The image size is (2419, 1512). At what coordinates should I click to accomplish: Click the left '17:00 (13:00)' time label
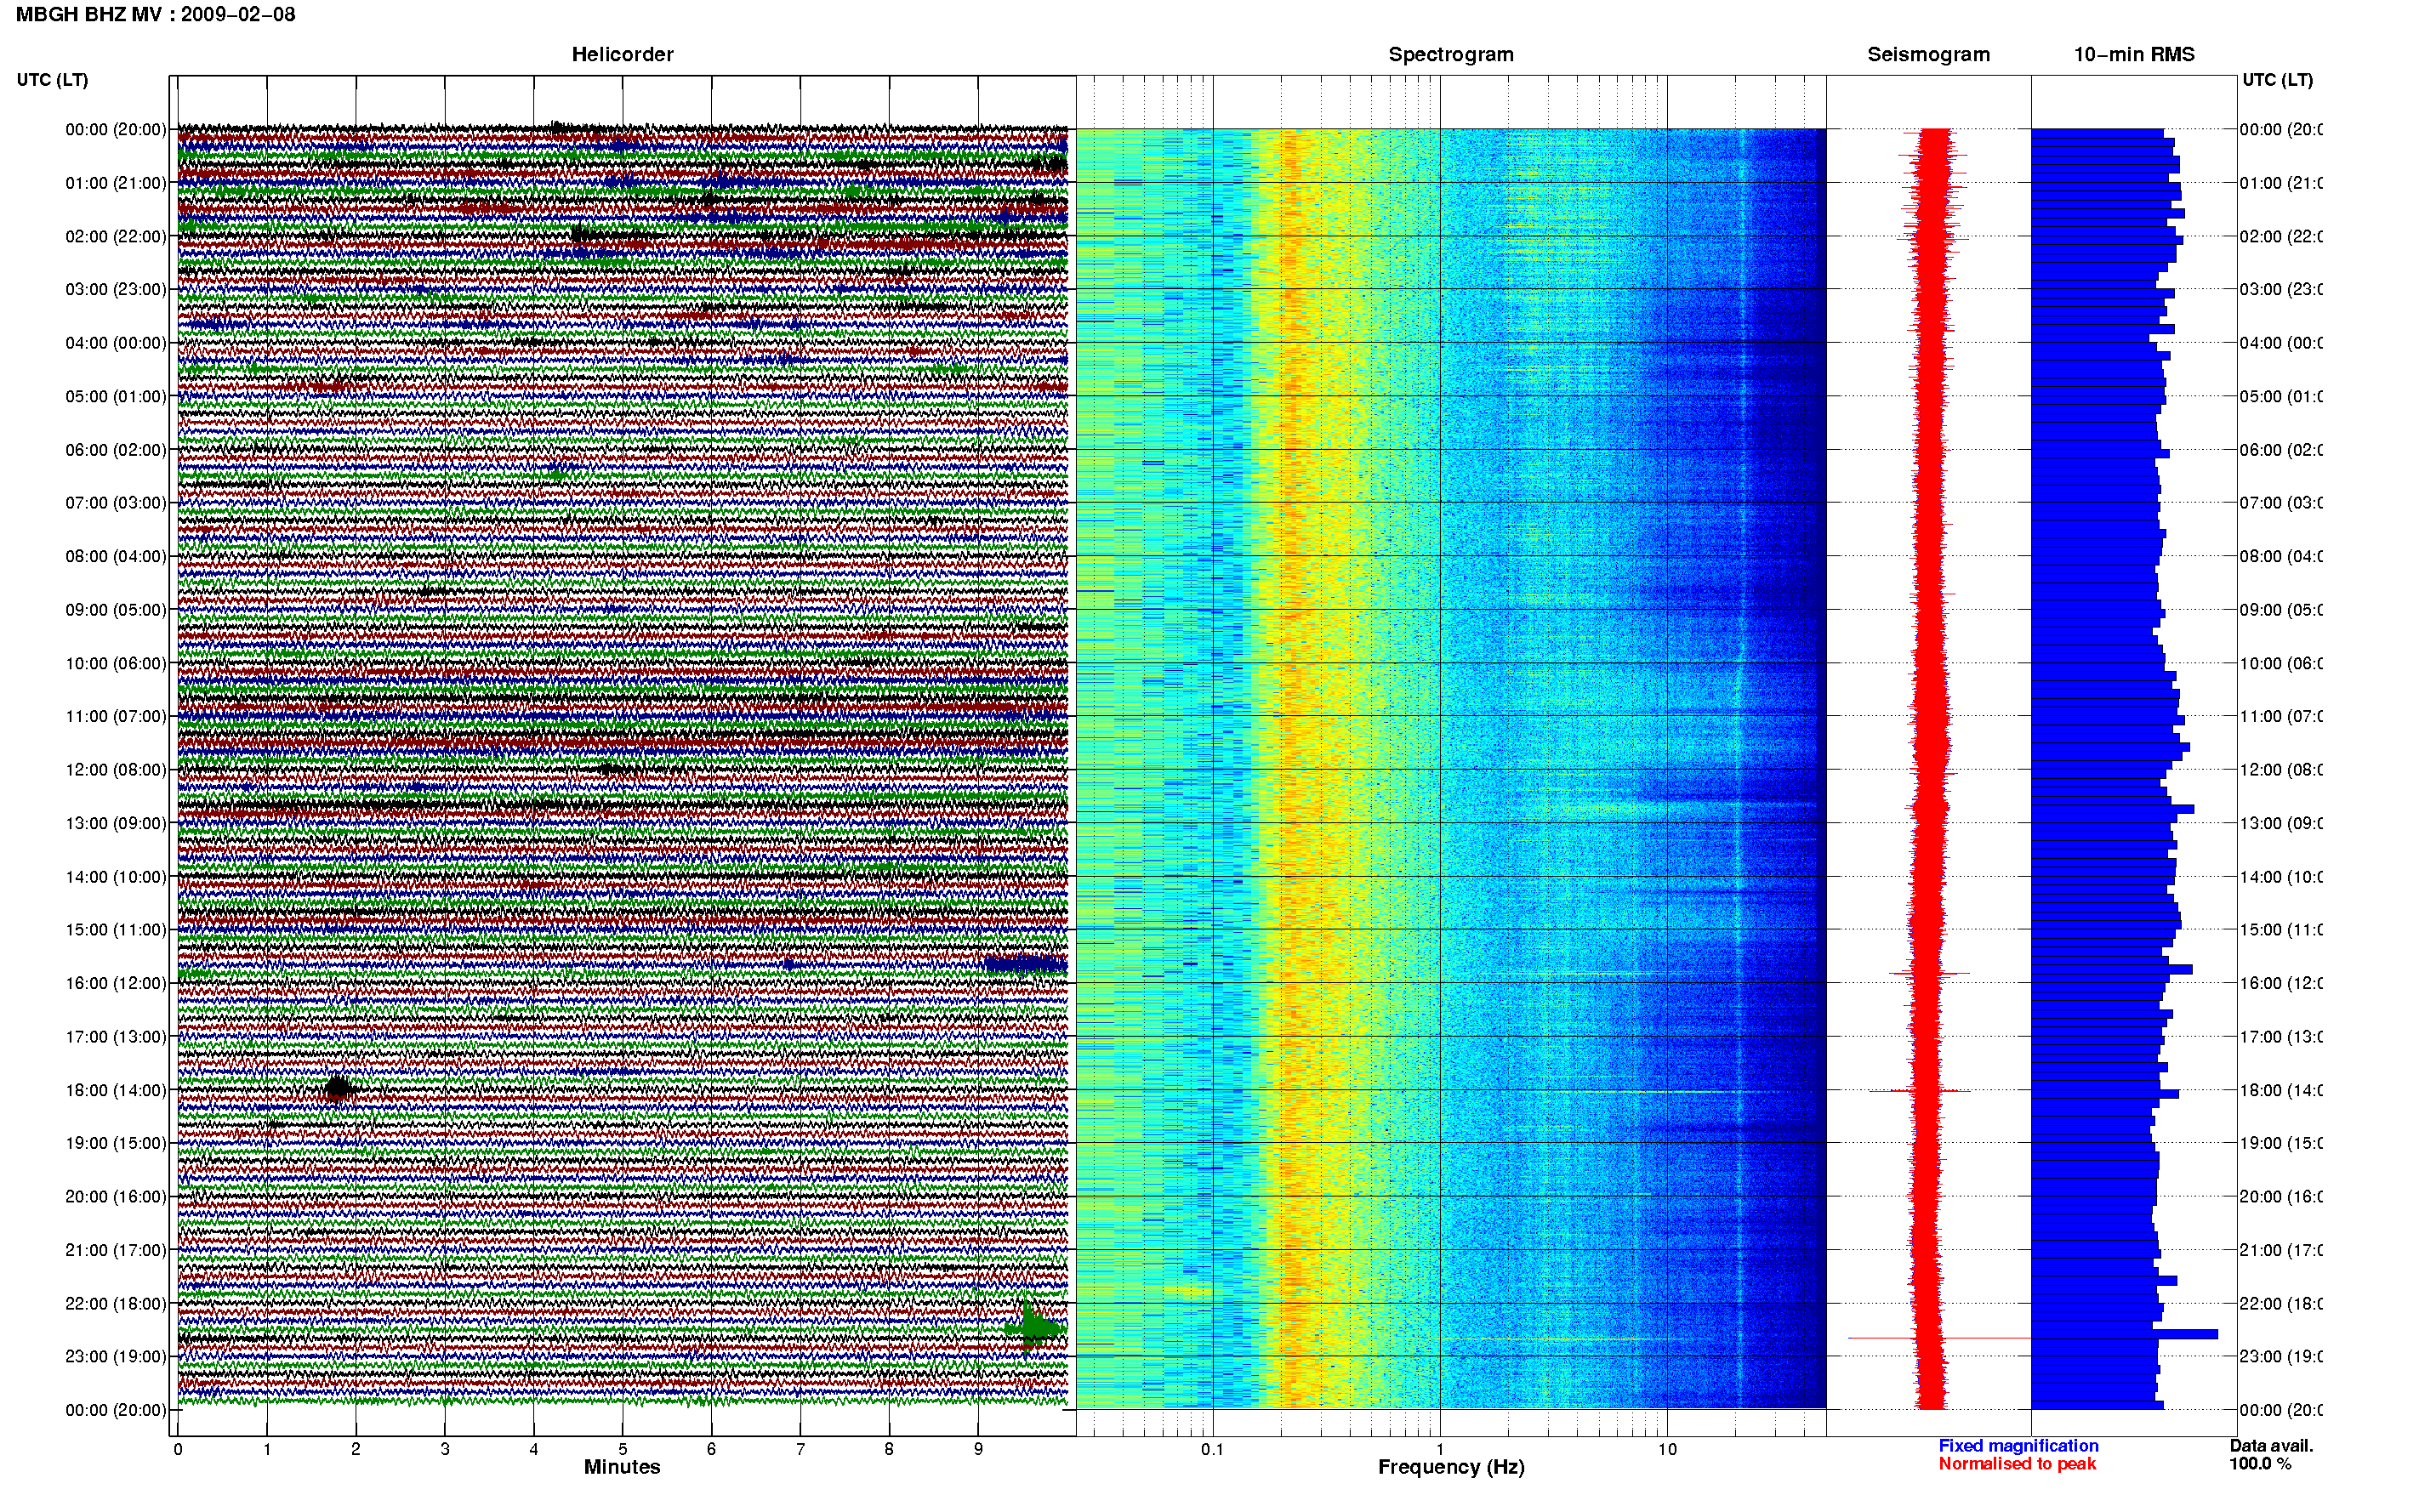(116, 1036)
